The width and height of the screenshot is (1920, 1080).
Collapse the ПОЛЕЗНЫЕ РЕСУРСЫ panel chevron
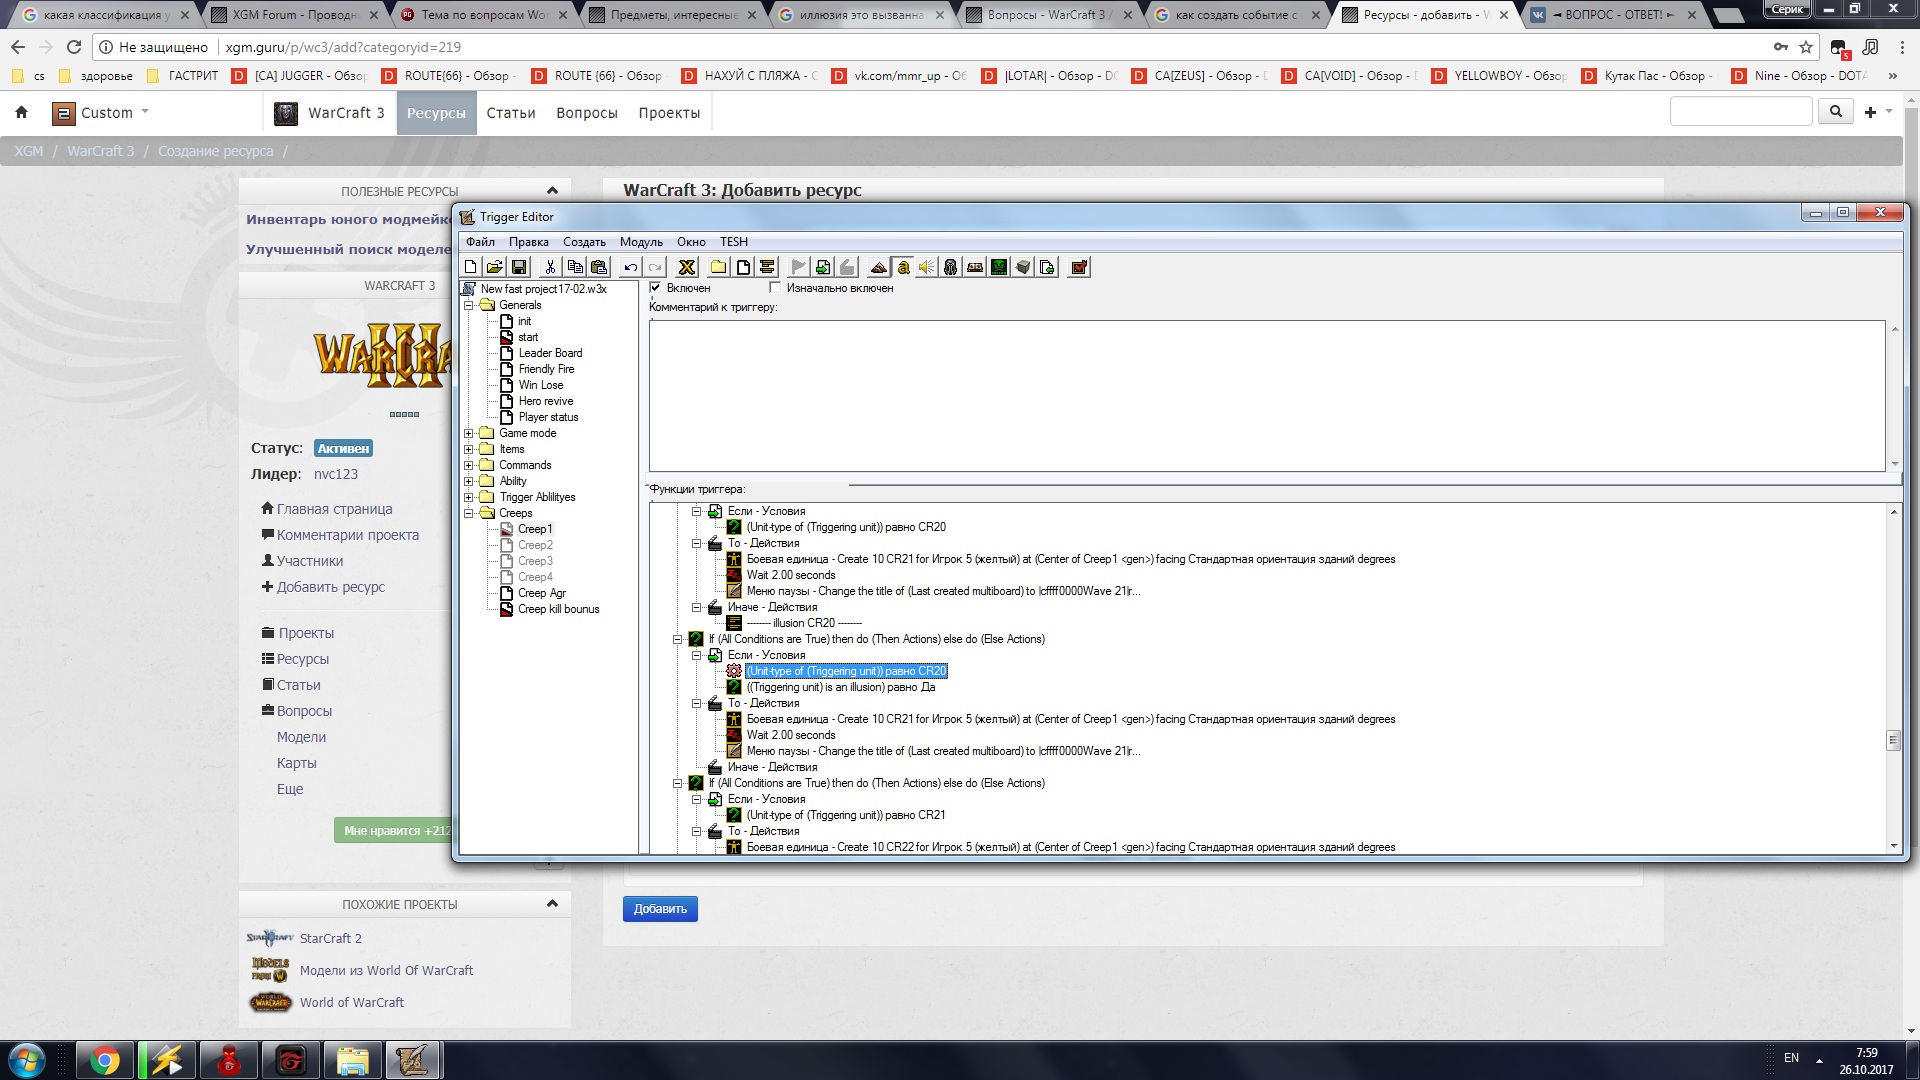coord(552,191)
